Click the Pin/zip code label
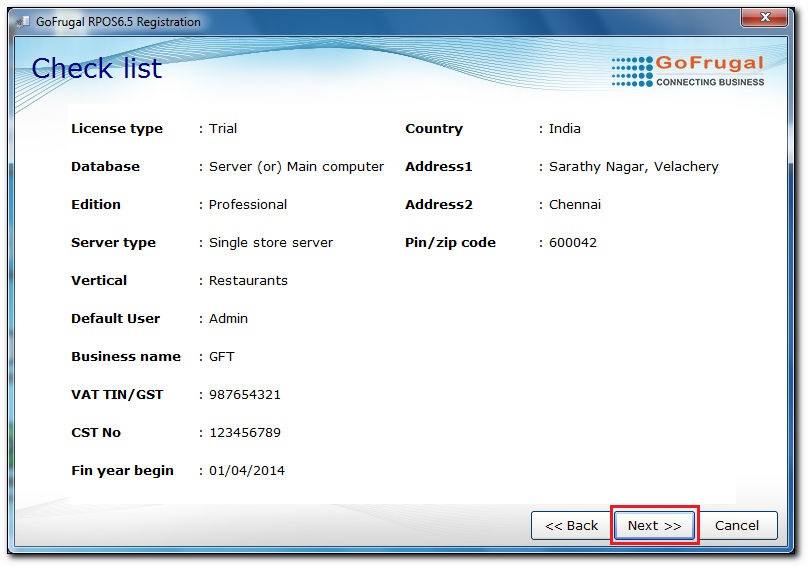The height and width of the screenshot is (567, 808). coord(450,243)
